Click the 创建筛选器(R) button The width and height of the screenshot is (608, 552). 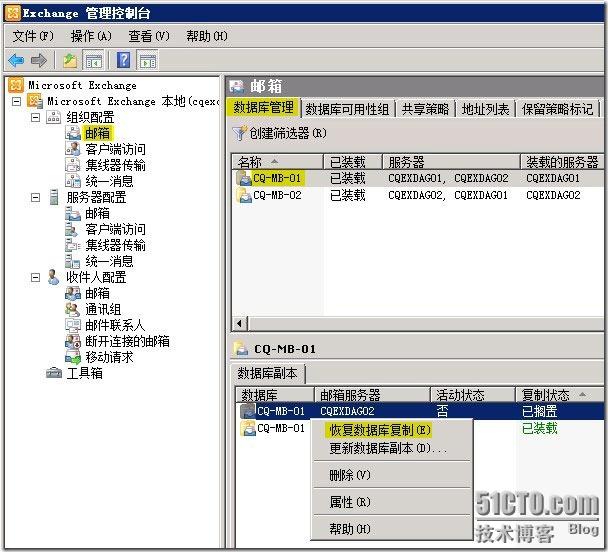[x=280, y=133]
